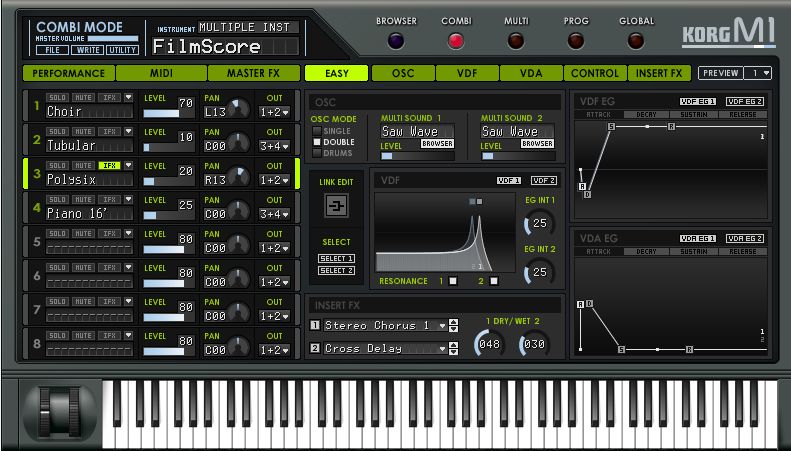Click the FILE button
This screenshot has height=451, width=791.
coord(52,50)
